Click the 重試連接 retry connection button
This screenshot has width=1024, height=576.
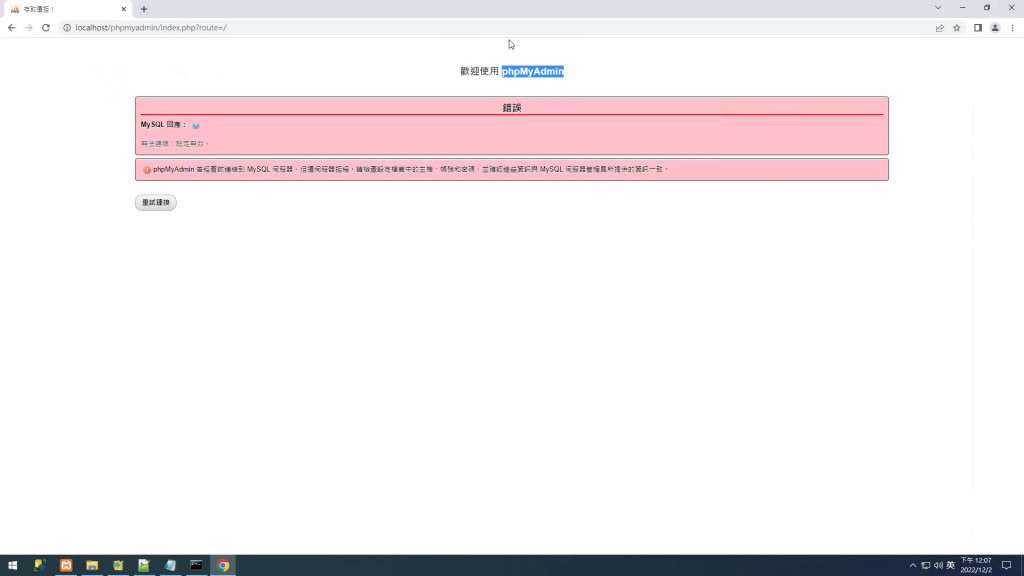click(x=155, y=202)
